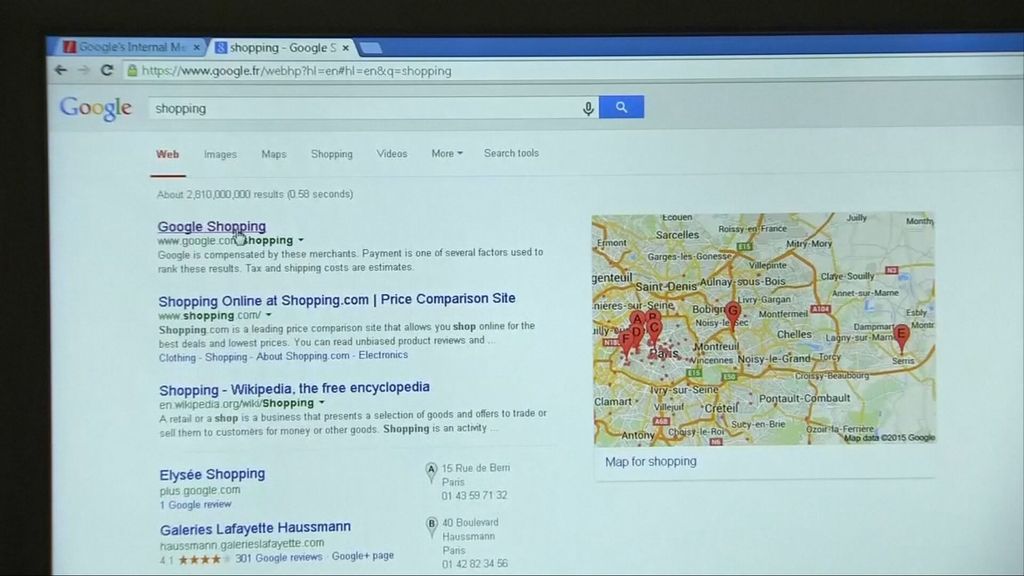Expand the arrow next to en.wikipedia.org/wiki/Shopping
1024x576 pixels.
[x=321, y=403]
